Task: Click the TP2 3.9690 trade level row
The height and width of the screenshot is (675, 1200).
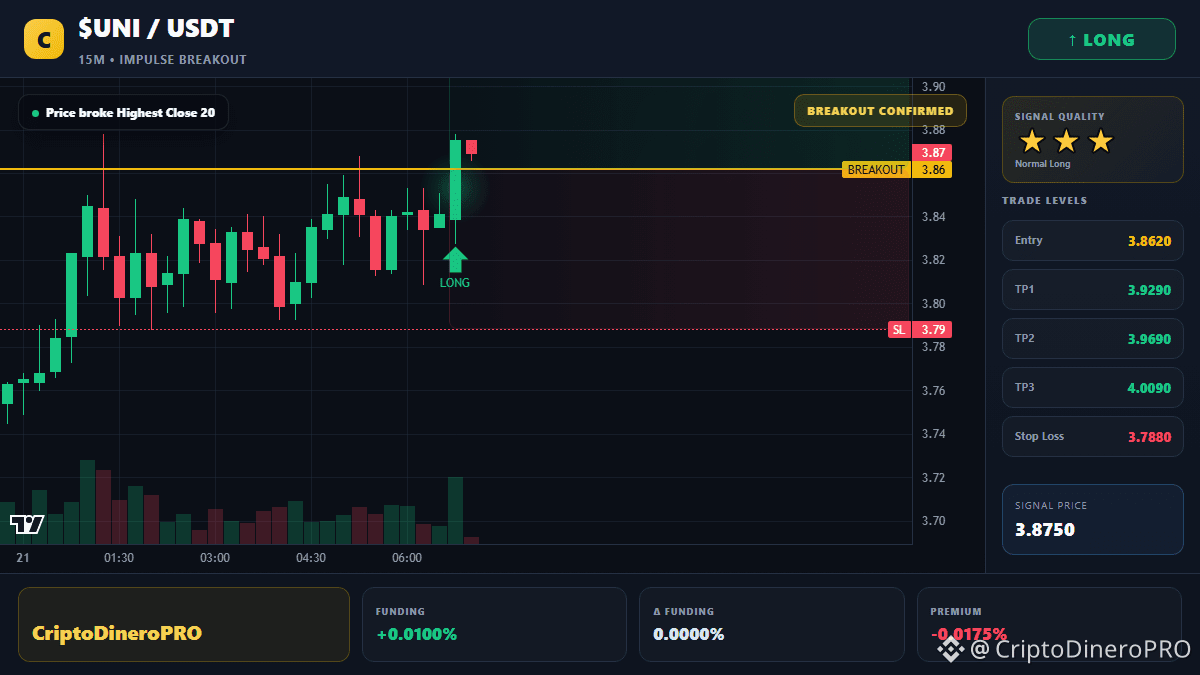Action: [x=1093, y=339]
